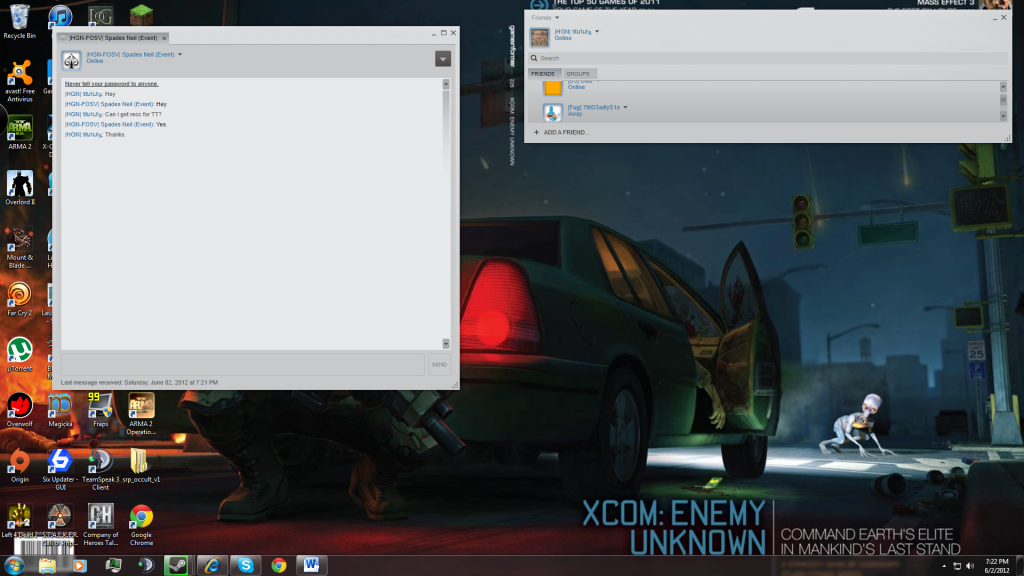The image size is (1024, 576).
Task: Click the network tray icon
Action: pos(957,566)
